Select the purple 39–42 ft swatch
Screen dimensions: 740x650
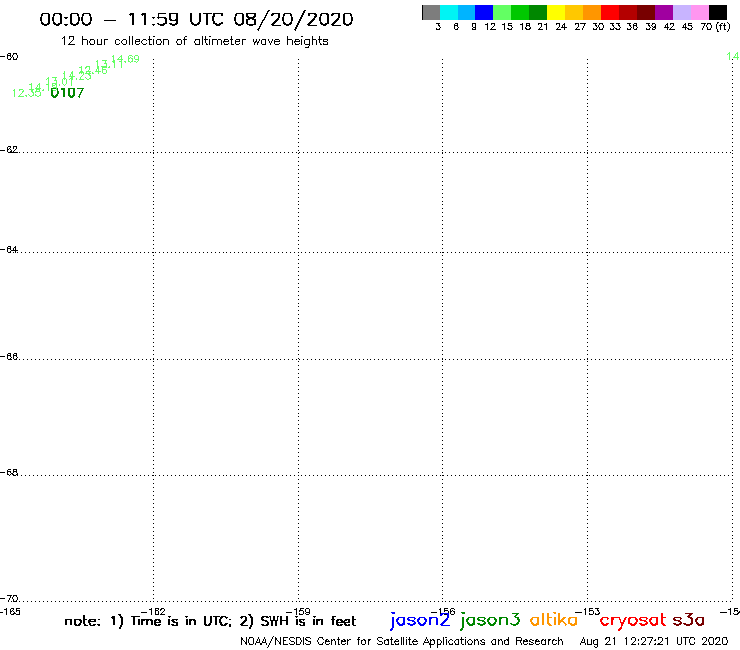[664, 12]
